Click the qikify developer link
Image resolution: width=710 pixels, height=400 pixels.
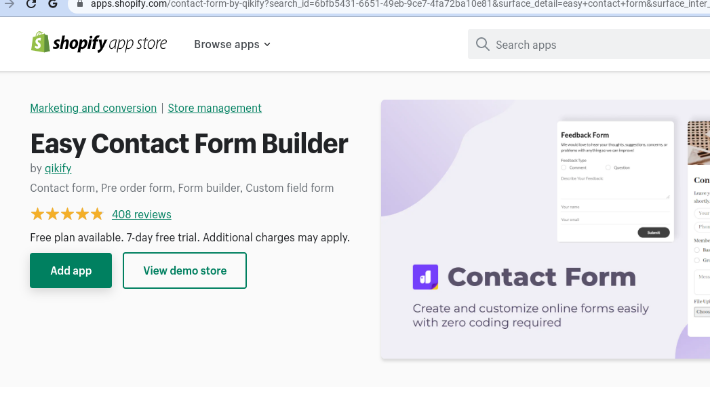pos(58,168)
